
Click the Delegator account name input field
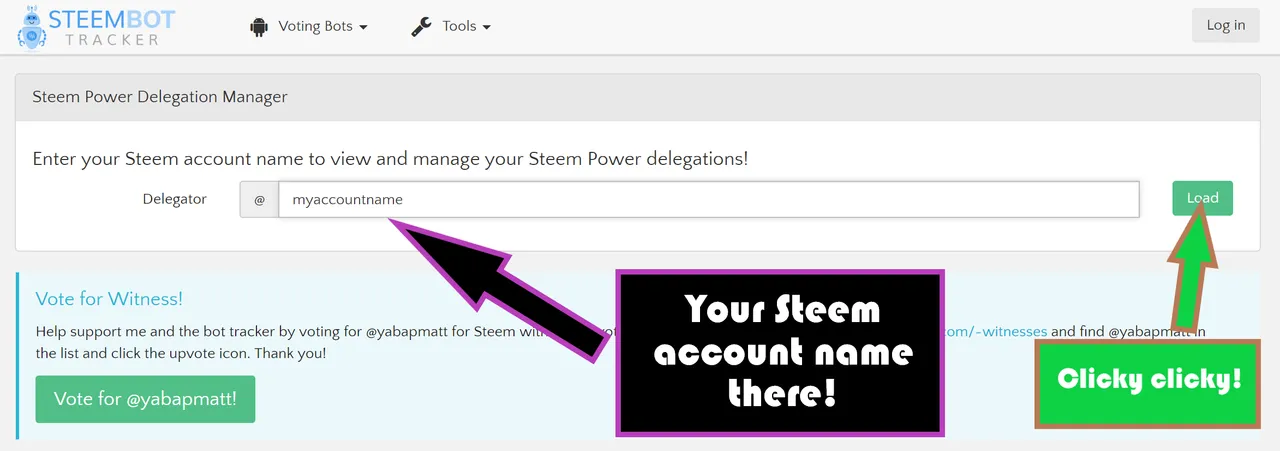click(x=709, y=199)
